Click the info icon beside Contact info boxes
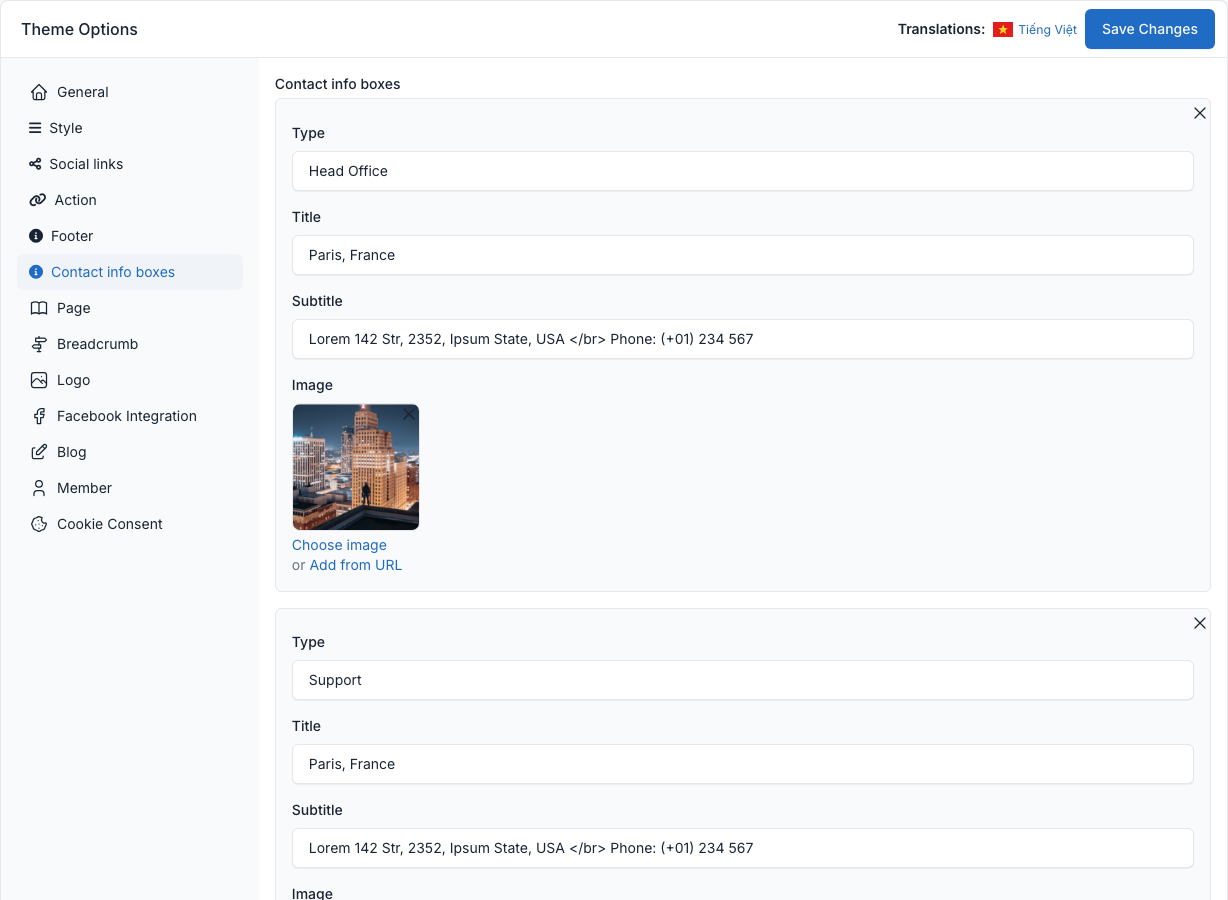Screen dimensions: 1228x900 pyautogui.click(x=36, y=272)
